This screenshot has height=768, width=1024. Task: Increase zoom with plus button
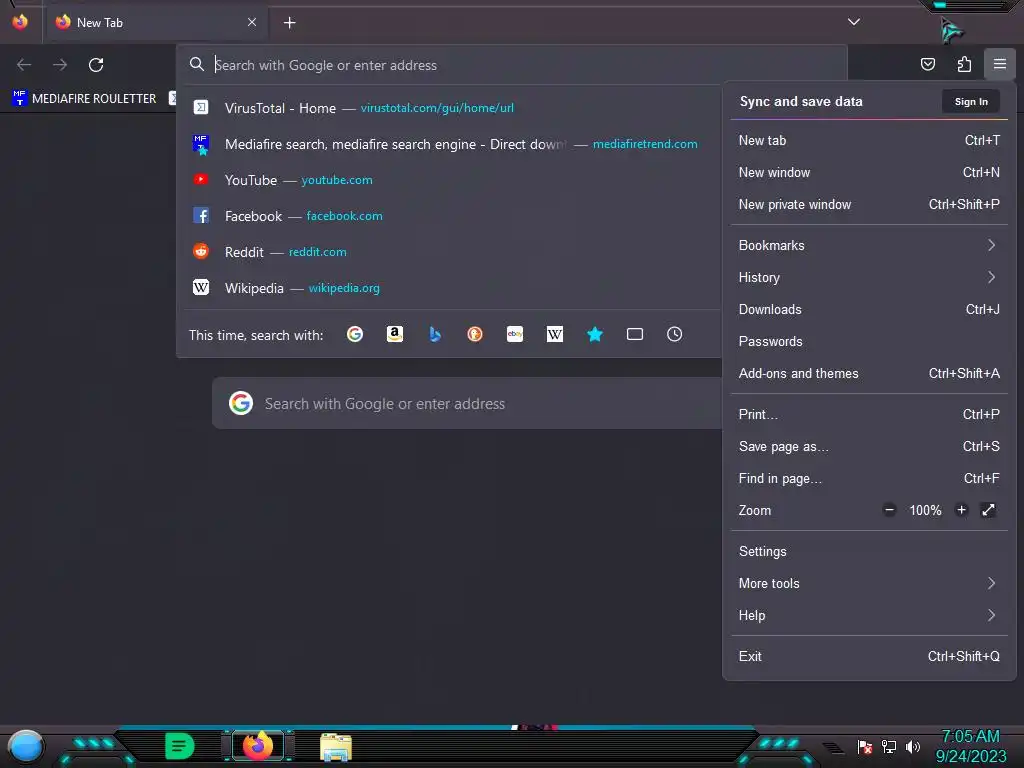click(961, 510)
